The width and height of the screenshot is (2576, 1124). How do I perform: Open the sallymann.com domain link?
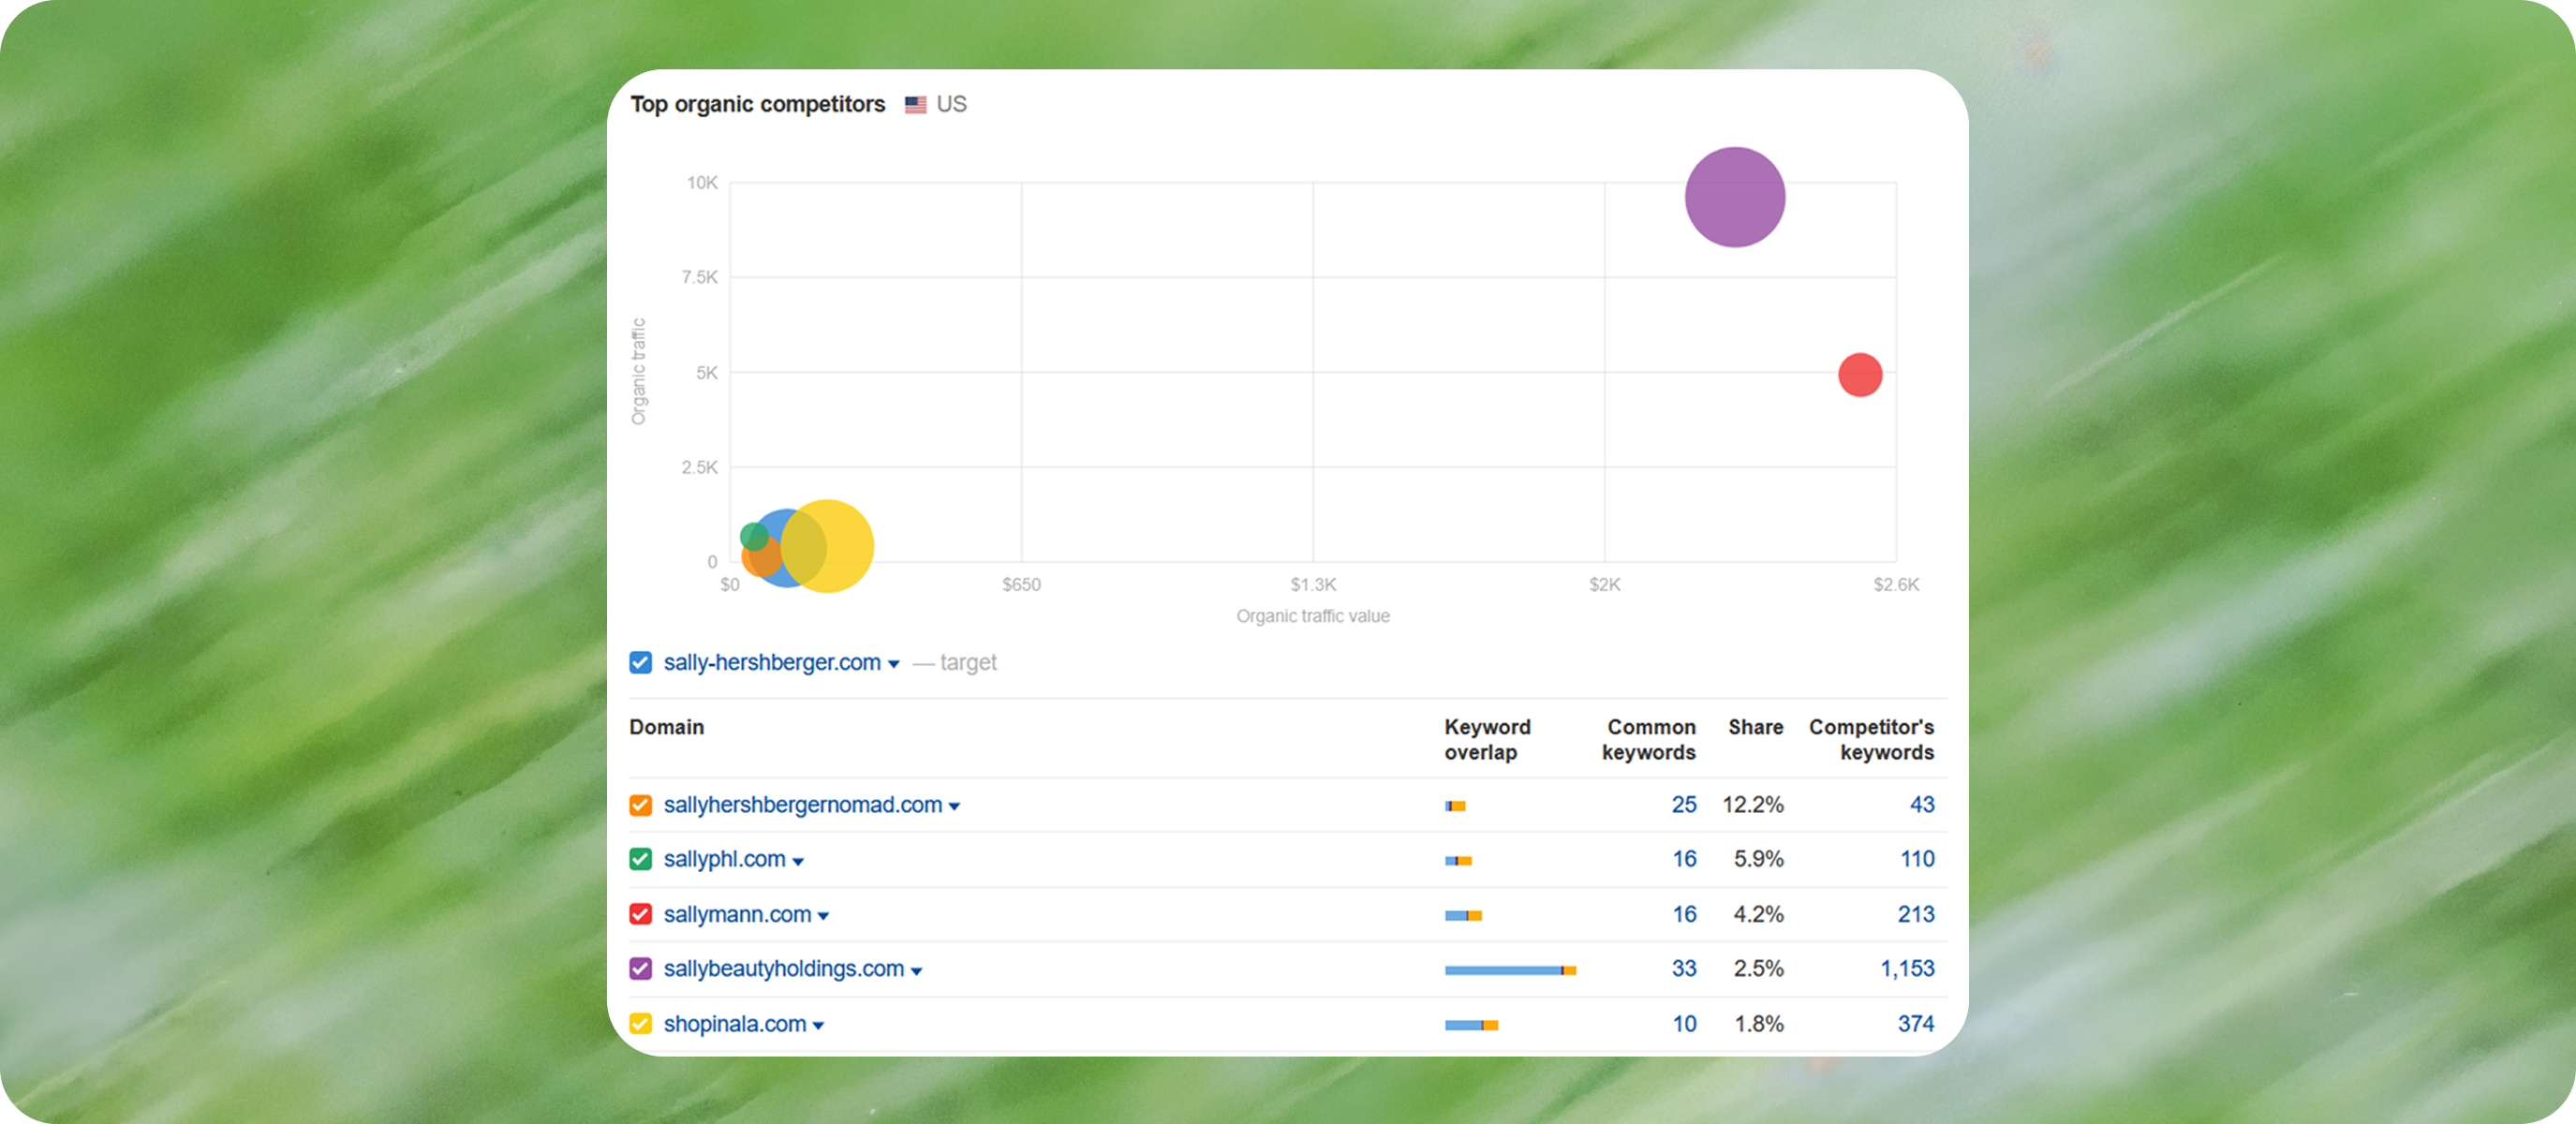pos(737,915)
